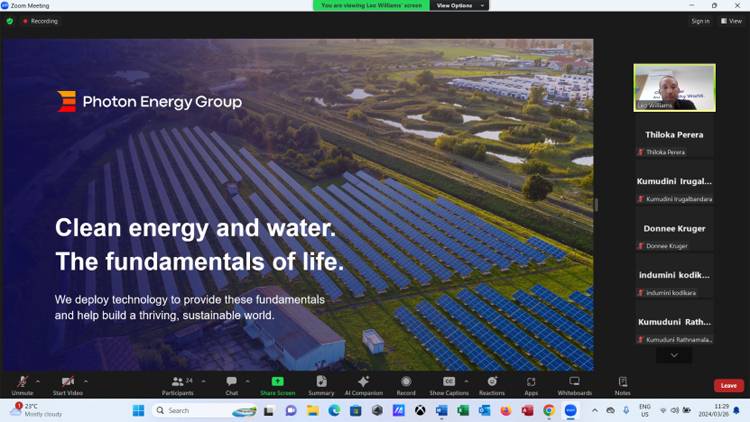Open the Chat panel
This screenshot has width=750, height=422.
(x=232, y=385)
